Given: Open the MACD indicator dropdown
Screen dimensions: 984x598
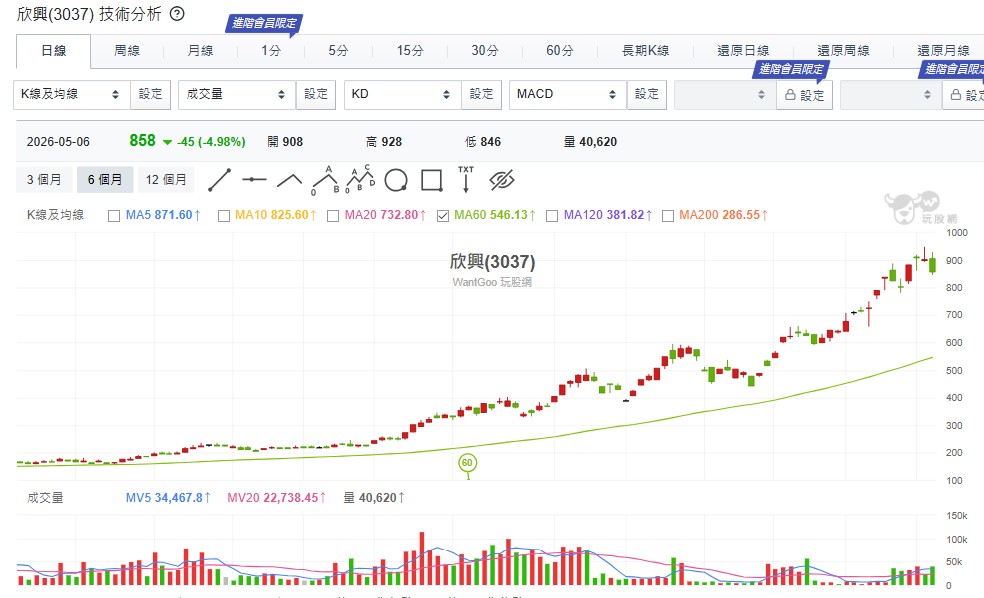Looking at the screenshot, I should click(568, 95).
